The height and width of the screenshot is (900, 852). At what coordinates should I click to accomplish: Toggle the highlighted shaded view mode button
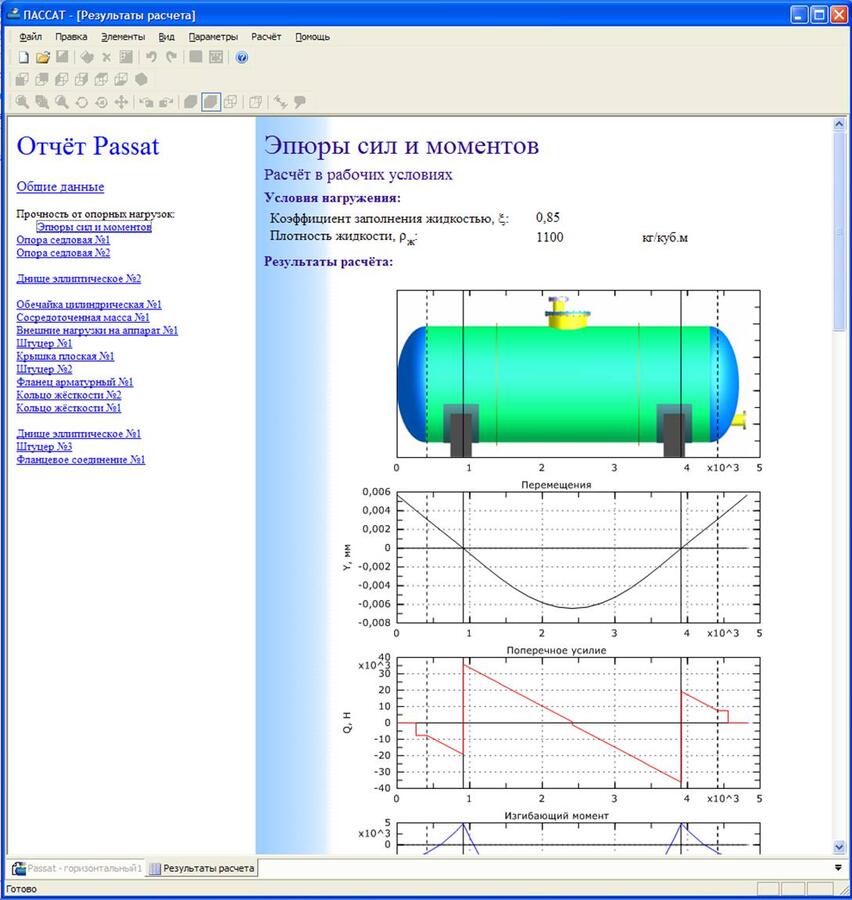point(211,102)
